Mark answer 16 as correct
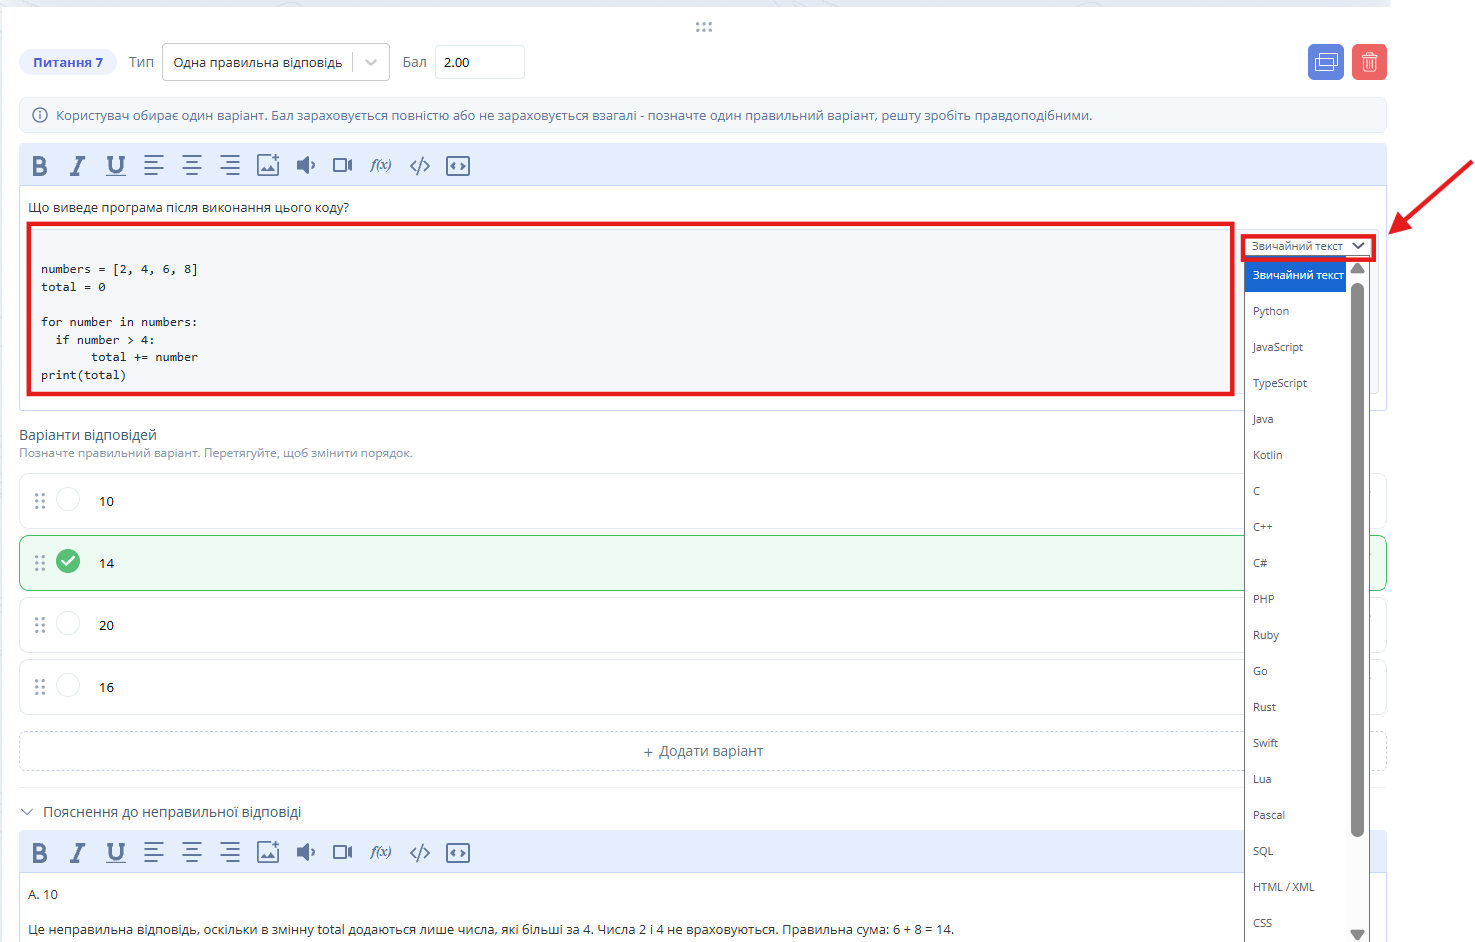Image resolution: width=1475 pixels, height=942 pixels. 68,686
